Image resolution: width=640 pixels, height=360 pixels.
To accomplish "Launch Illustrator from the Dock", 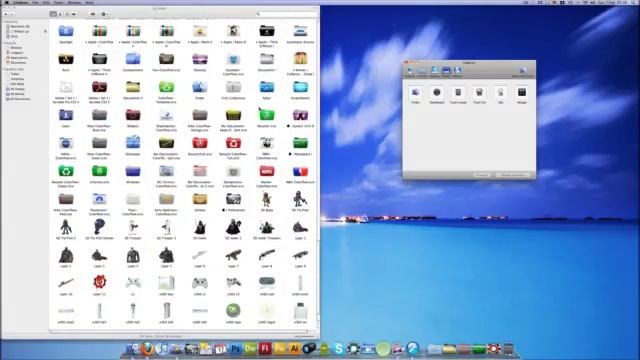I will [x=294, y=349].
